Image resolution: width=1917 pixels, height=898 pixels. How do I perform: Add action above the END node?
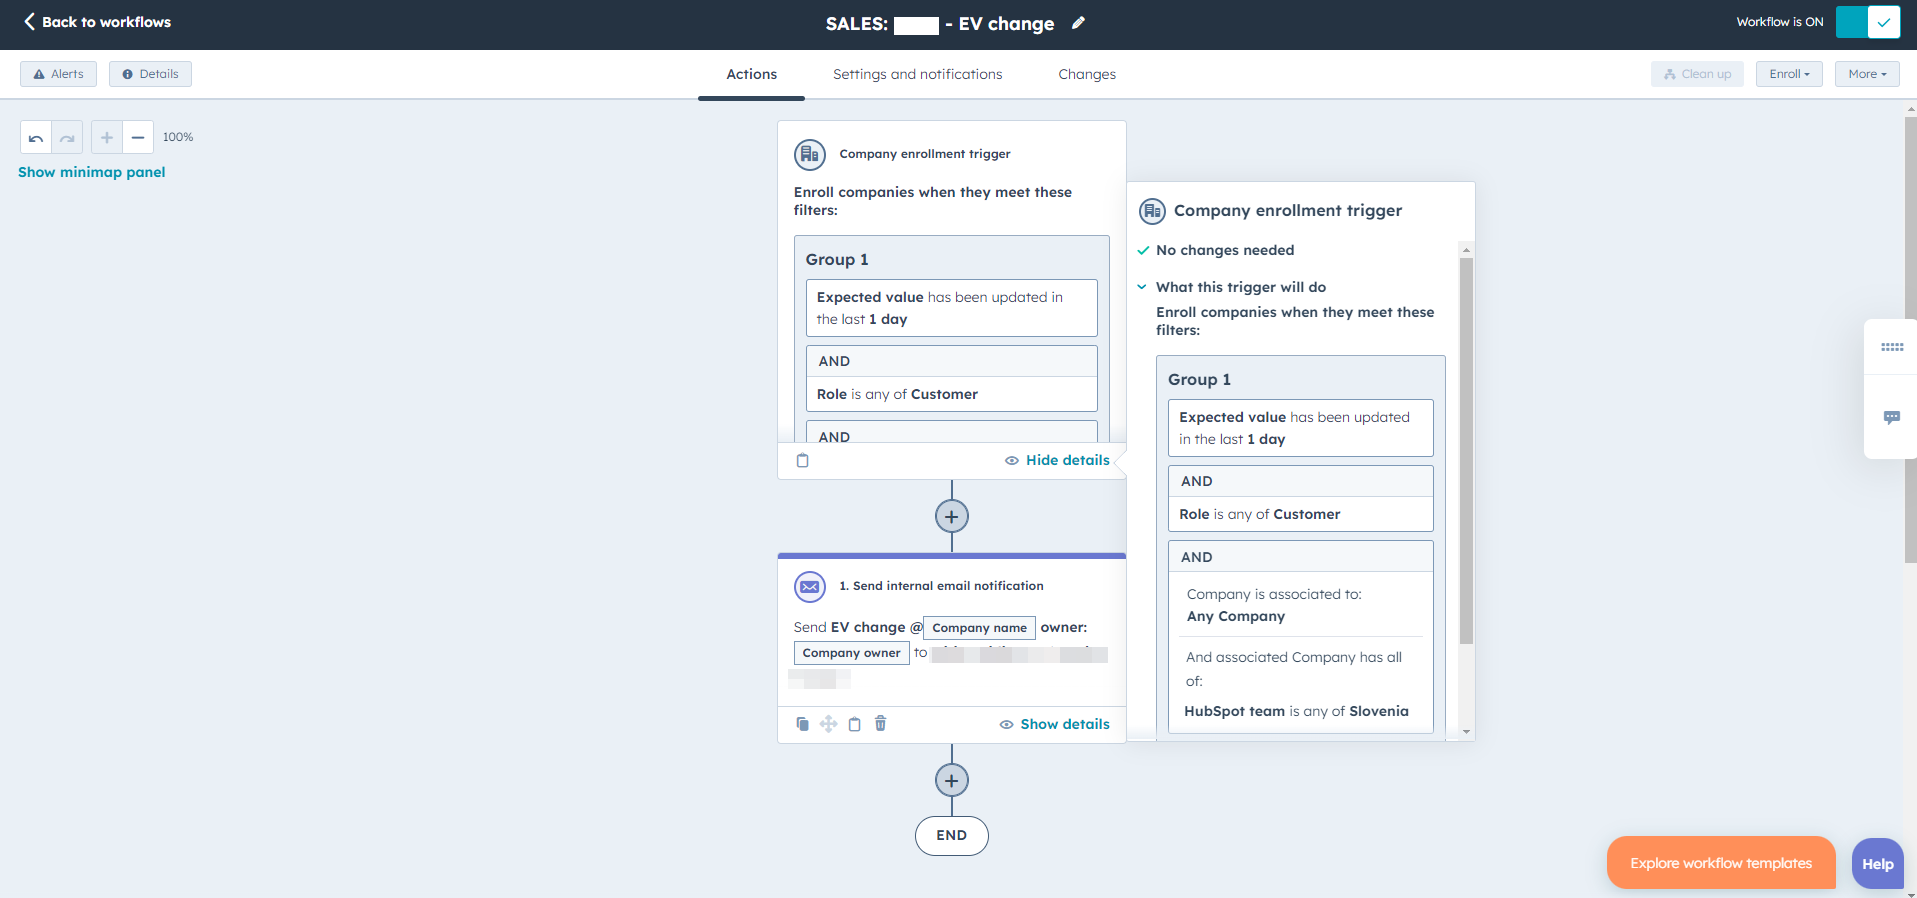click(x=951, y=781)
